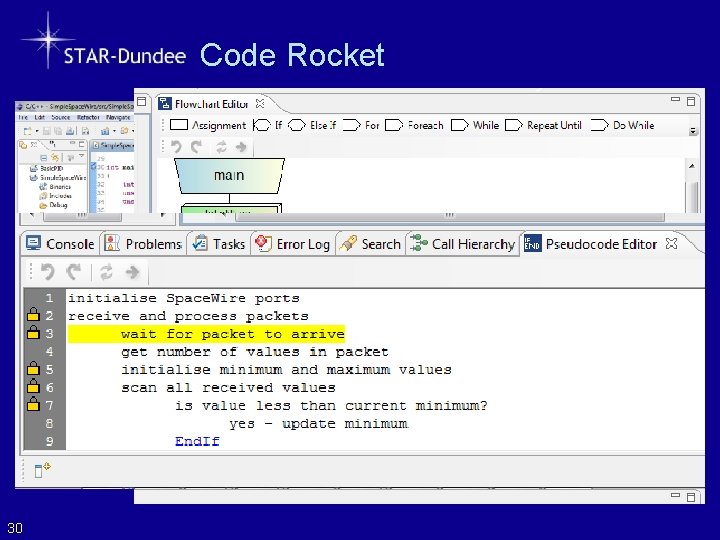Open flowchart palette overflow dropdown arrow
The height and width of the screenshot is (540, 720).
693,131
